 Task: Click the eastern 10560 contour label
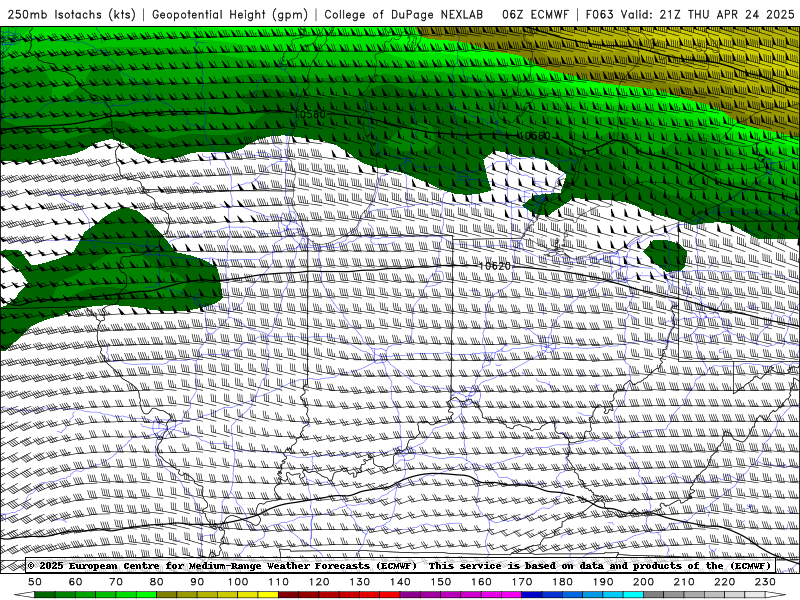click(535, 136)
